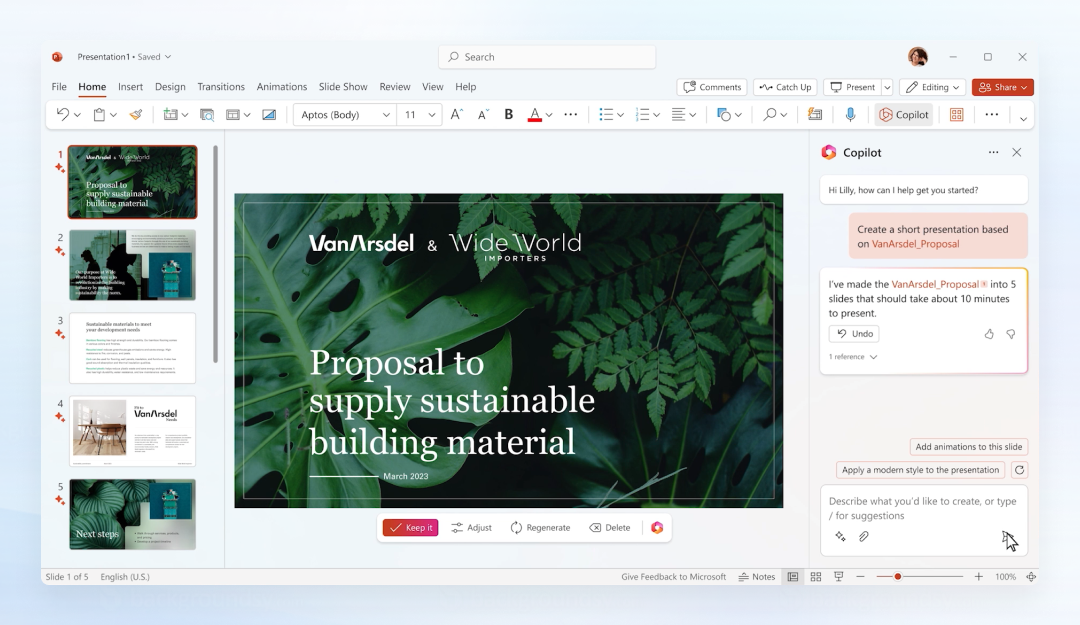This screenshot has width=1080, height=625.
Task: Select slide 2 thumbnail
Action: coord(132,265)
